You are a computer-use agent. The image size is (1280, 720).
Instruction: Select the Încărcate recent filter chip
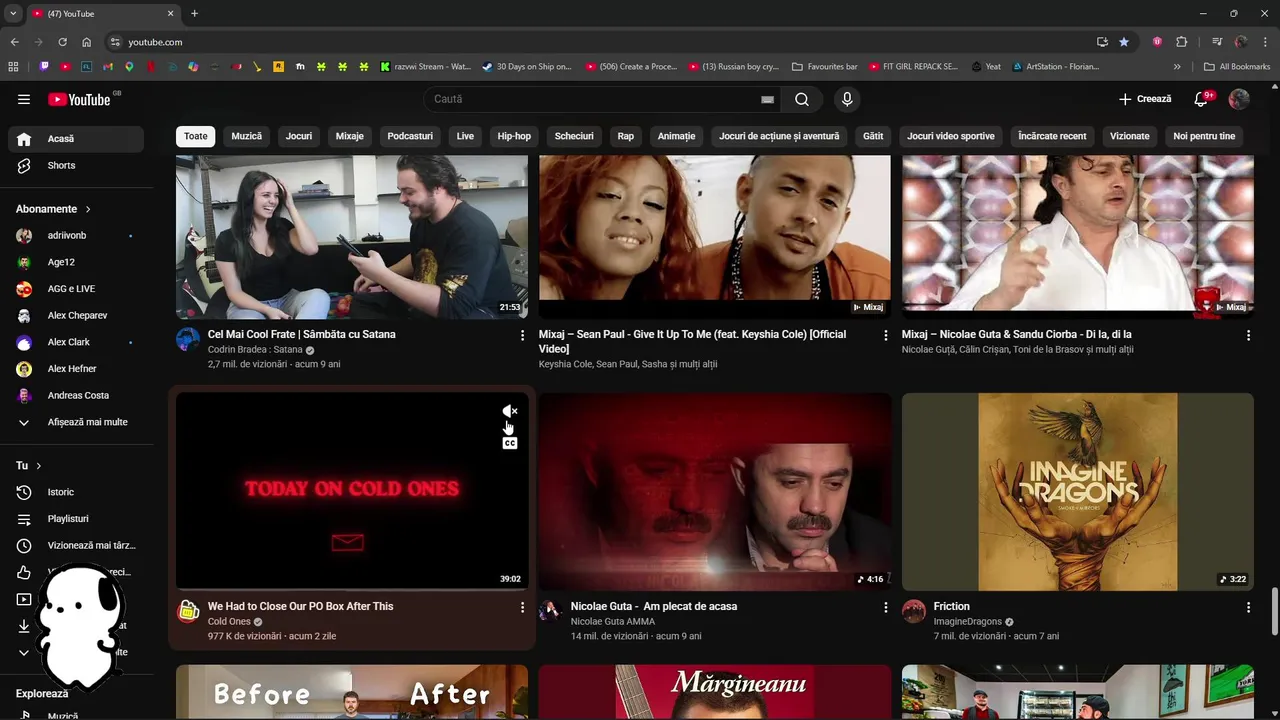click(1052, 136)
